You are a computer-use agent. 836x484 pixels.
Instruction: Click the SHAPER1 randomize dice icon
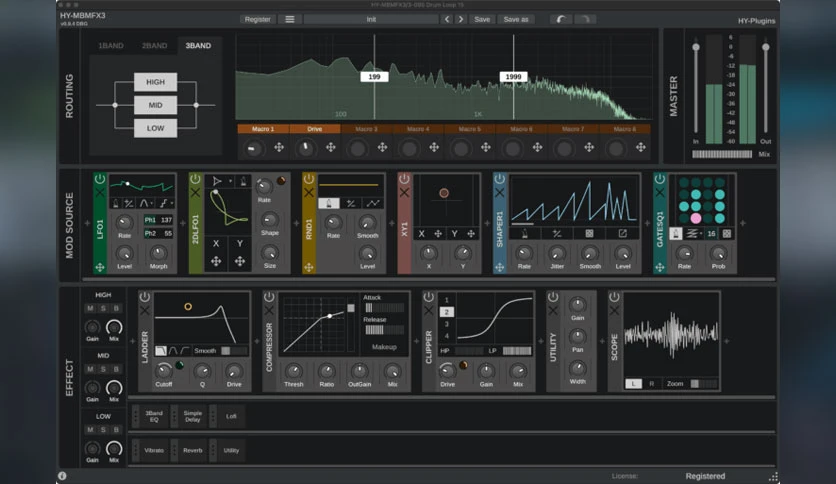click(x=589, y=233)
